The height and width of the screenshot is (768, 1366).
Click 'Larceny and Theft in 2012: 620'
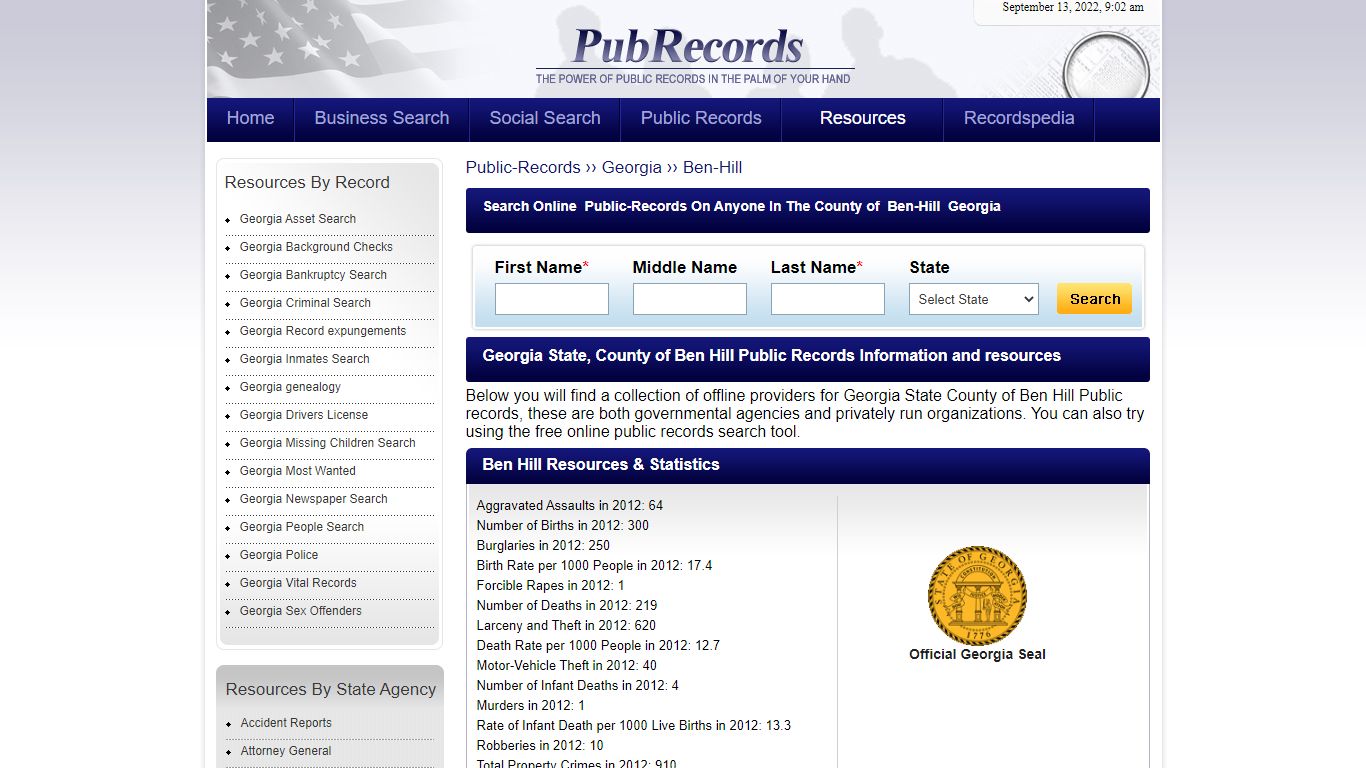coord(566,626)
